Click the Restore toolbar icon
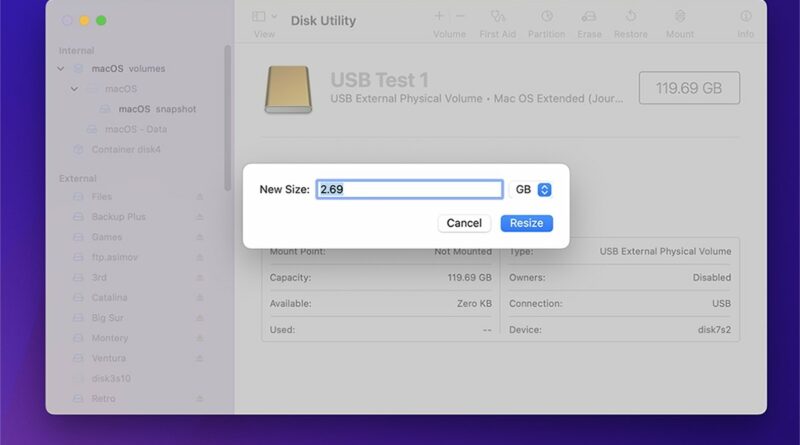This screenshot has height=445, width=800. click(631, 17)
